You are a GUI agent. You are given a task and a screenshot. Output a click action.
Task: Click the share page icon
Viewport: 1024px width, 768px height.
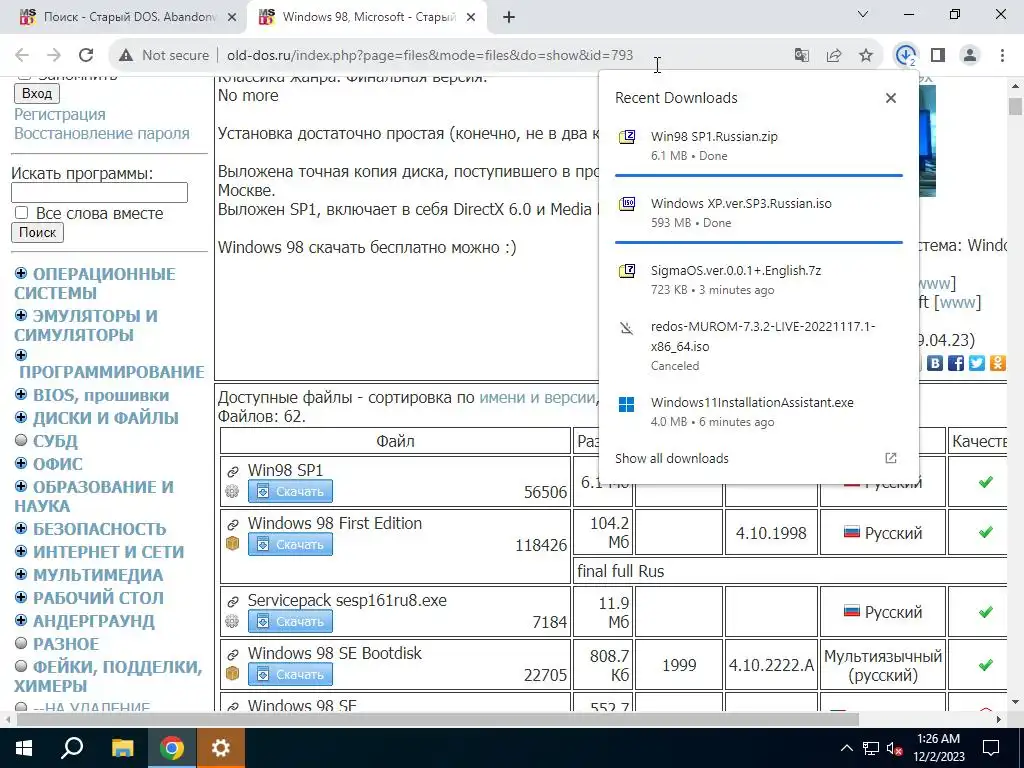coord(834,56)
